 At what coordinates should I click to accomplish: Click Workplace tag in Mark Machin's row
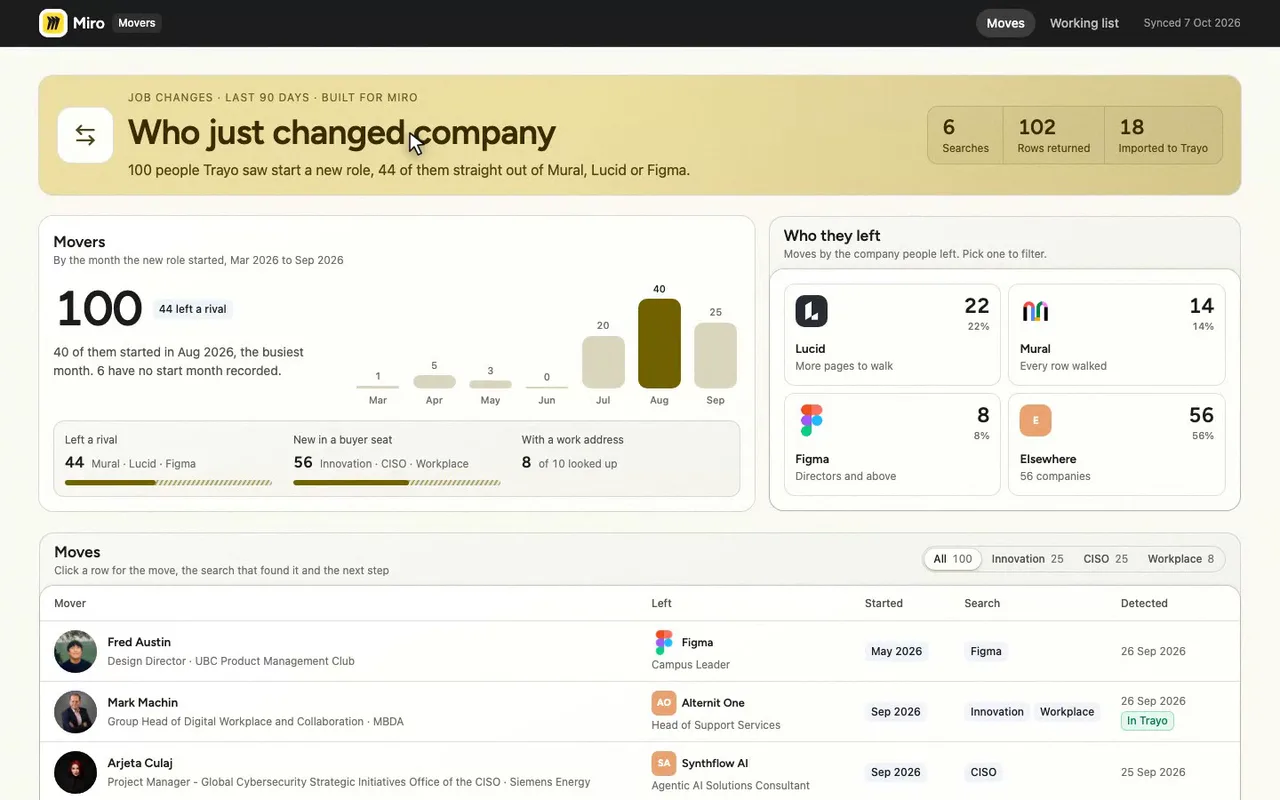[x=1067, y=712]
